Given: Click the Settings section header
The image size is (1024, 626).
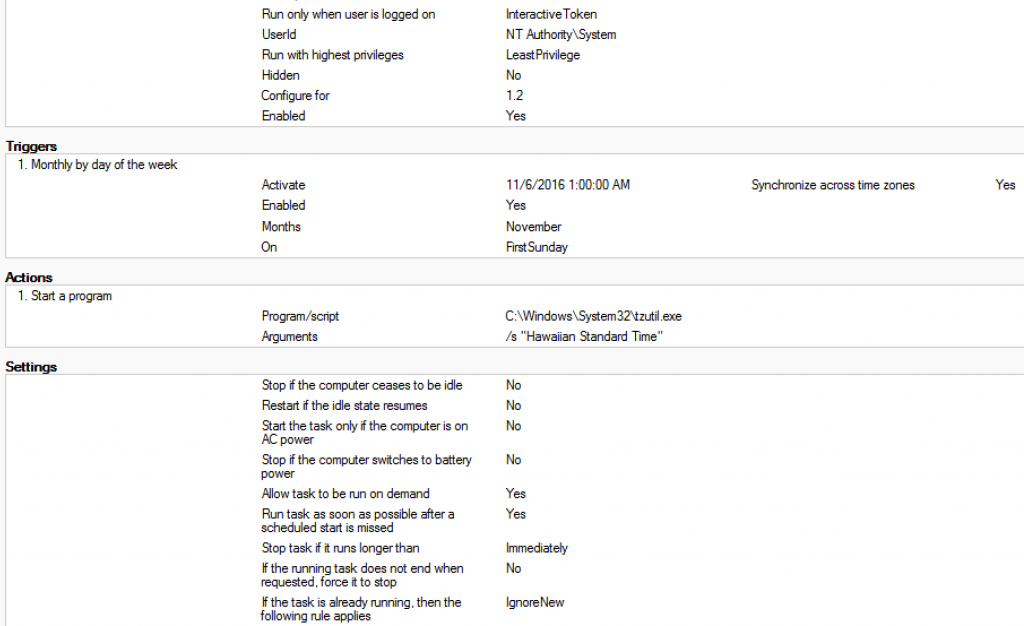Looking at the screenshot, I should pos(31,367).
